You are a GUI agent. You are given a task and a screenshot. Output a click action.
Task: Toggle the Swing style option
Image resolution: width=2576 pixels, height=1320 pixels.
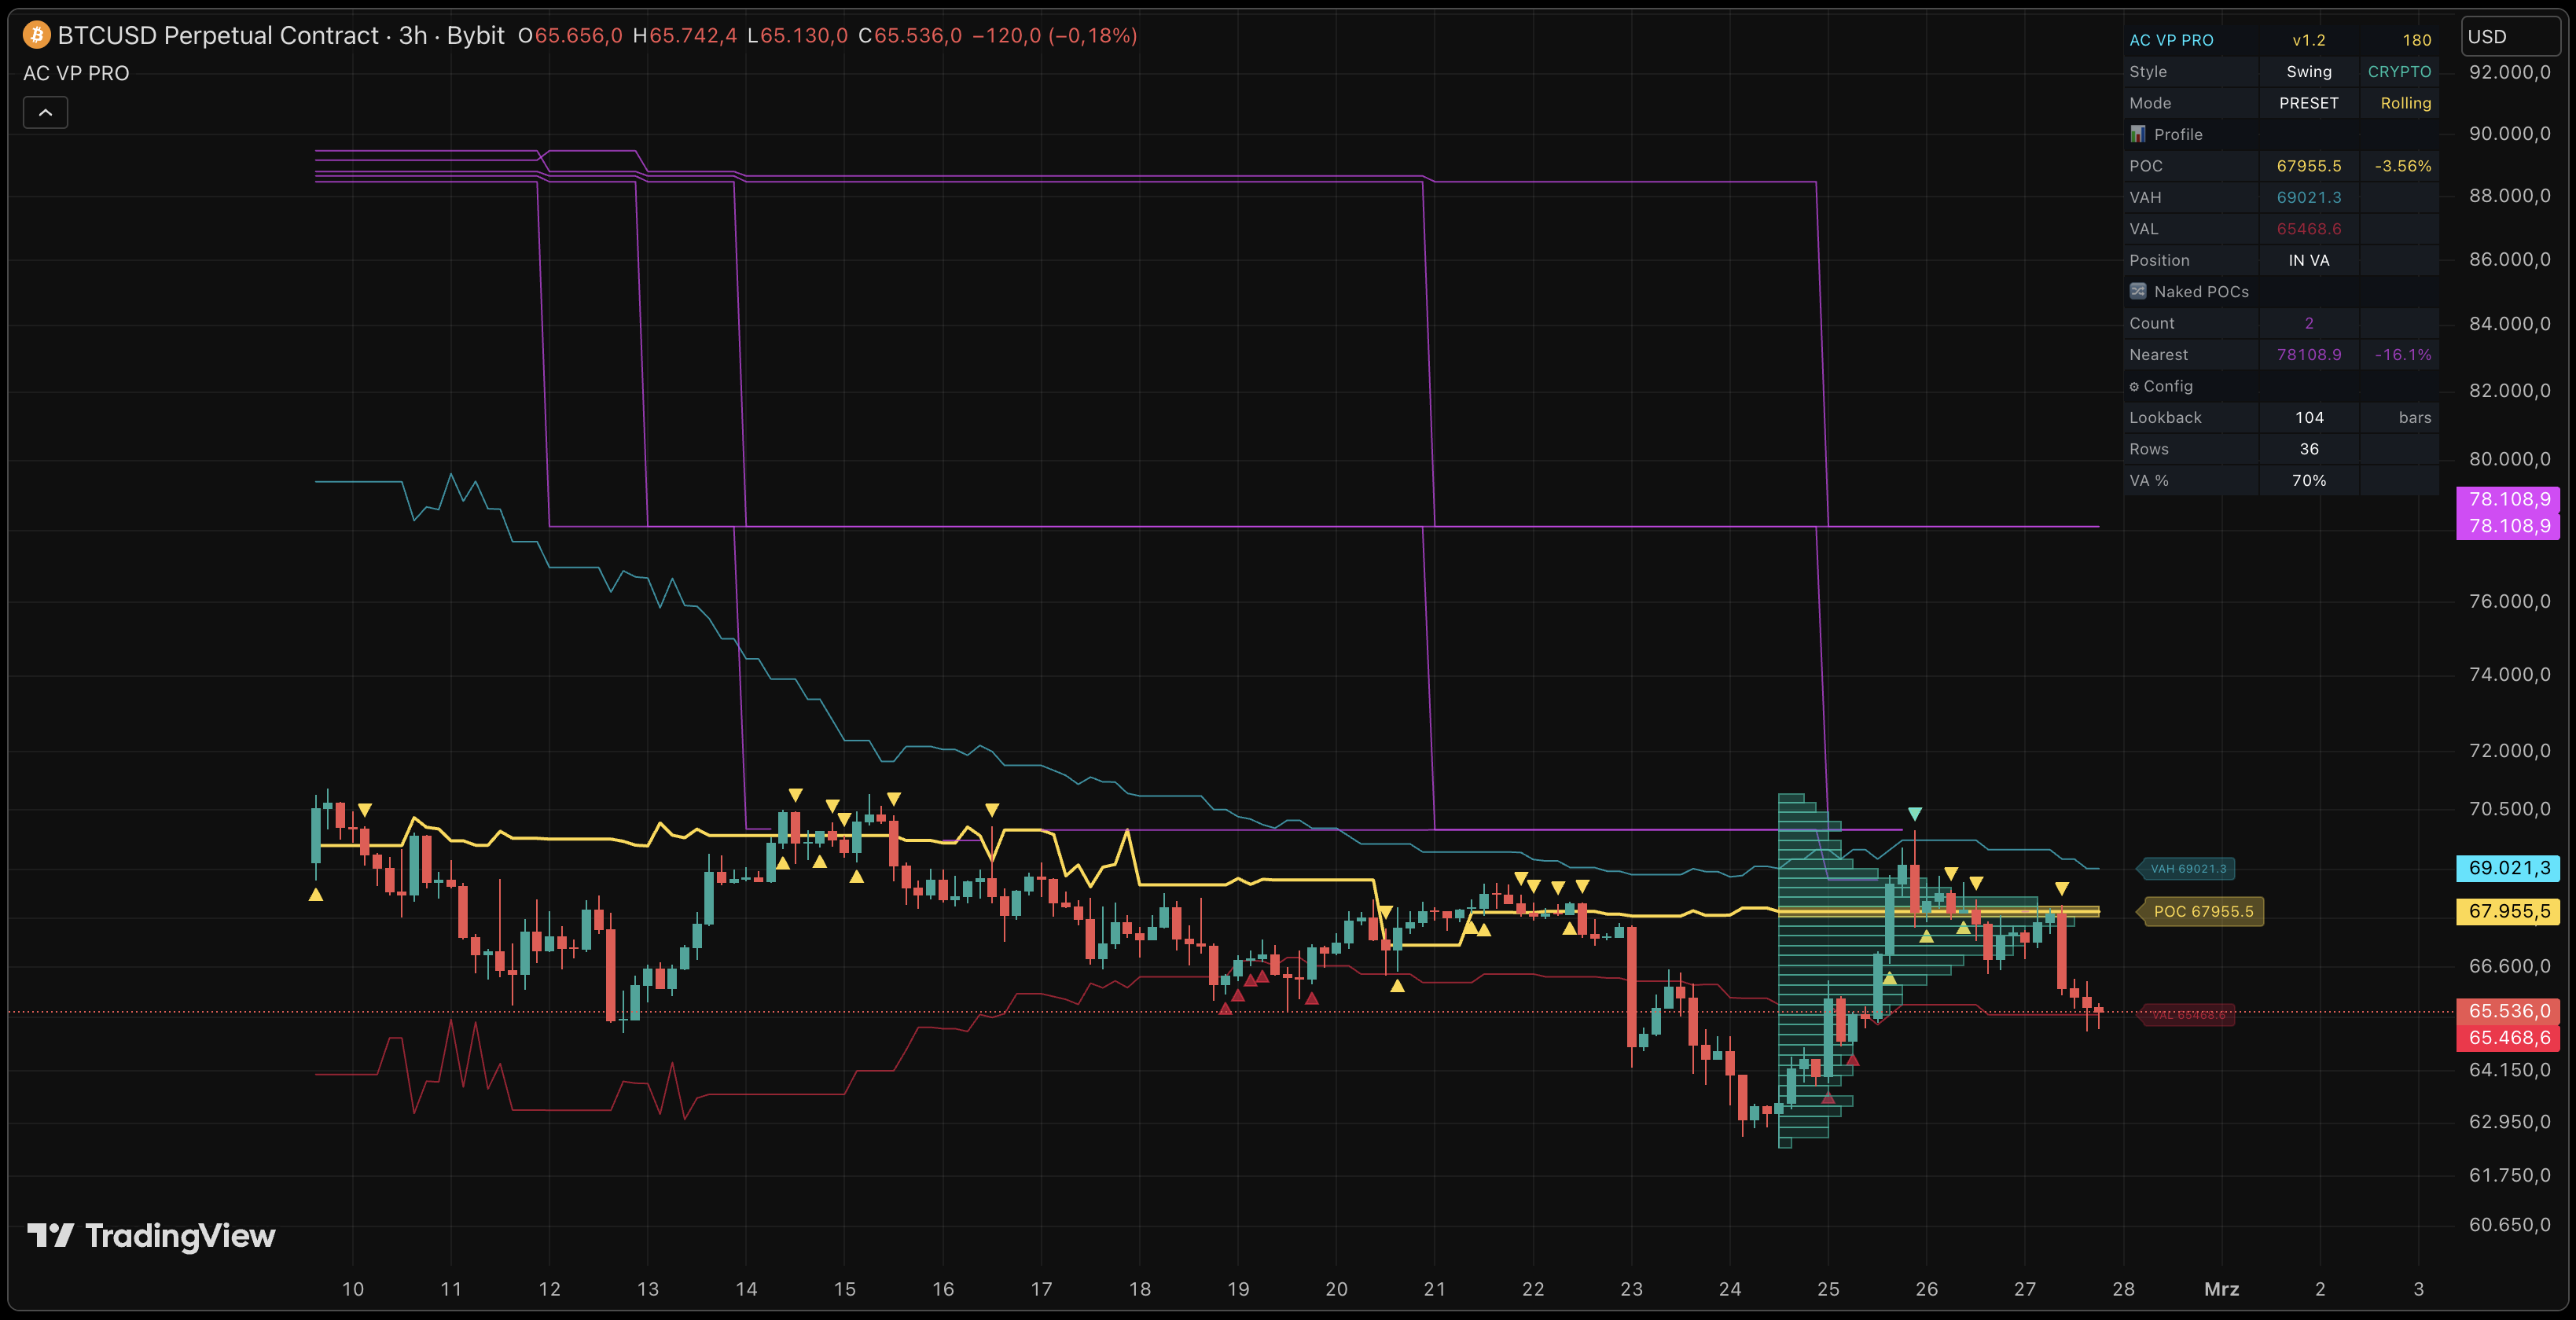coord(2309,71)
